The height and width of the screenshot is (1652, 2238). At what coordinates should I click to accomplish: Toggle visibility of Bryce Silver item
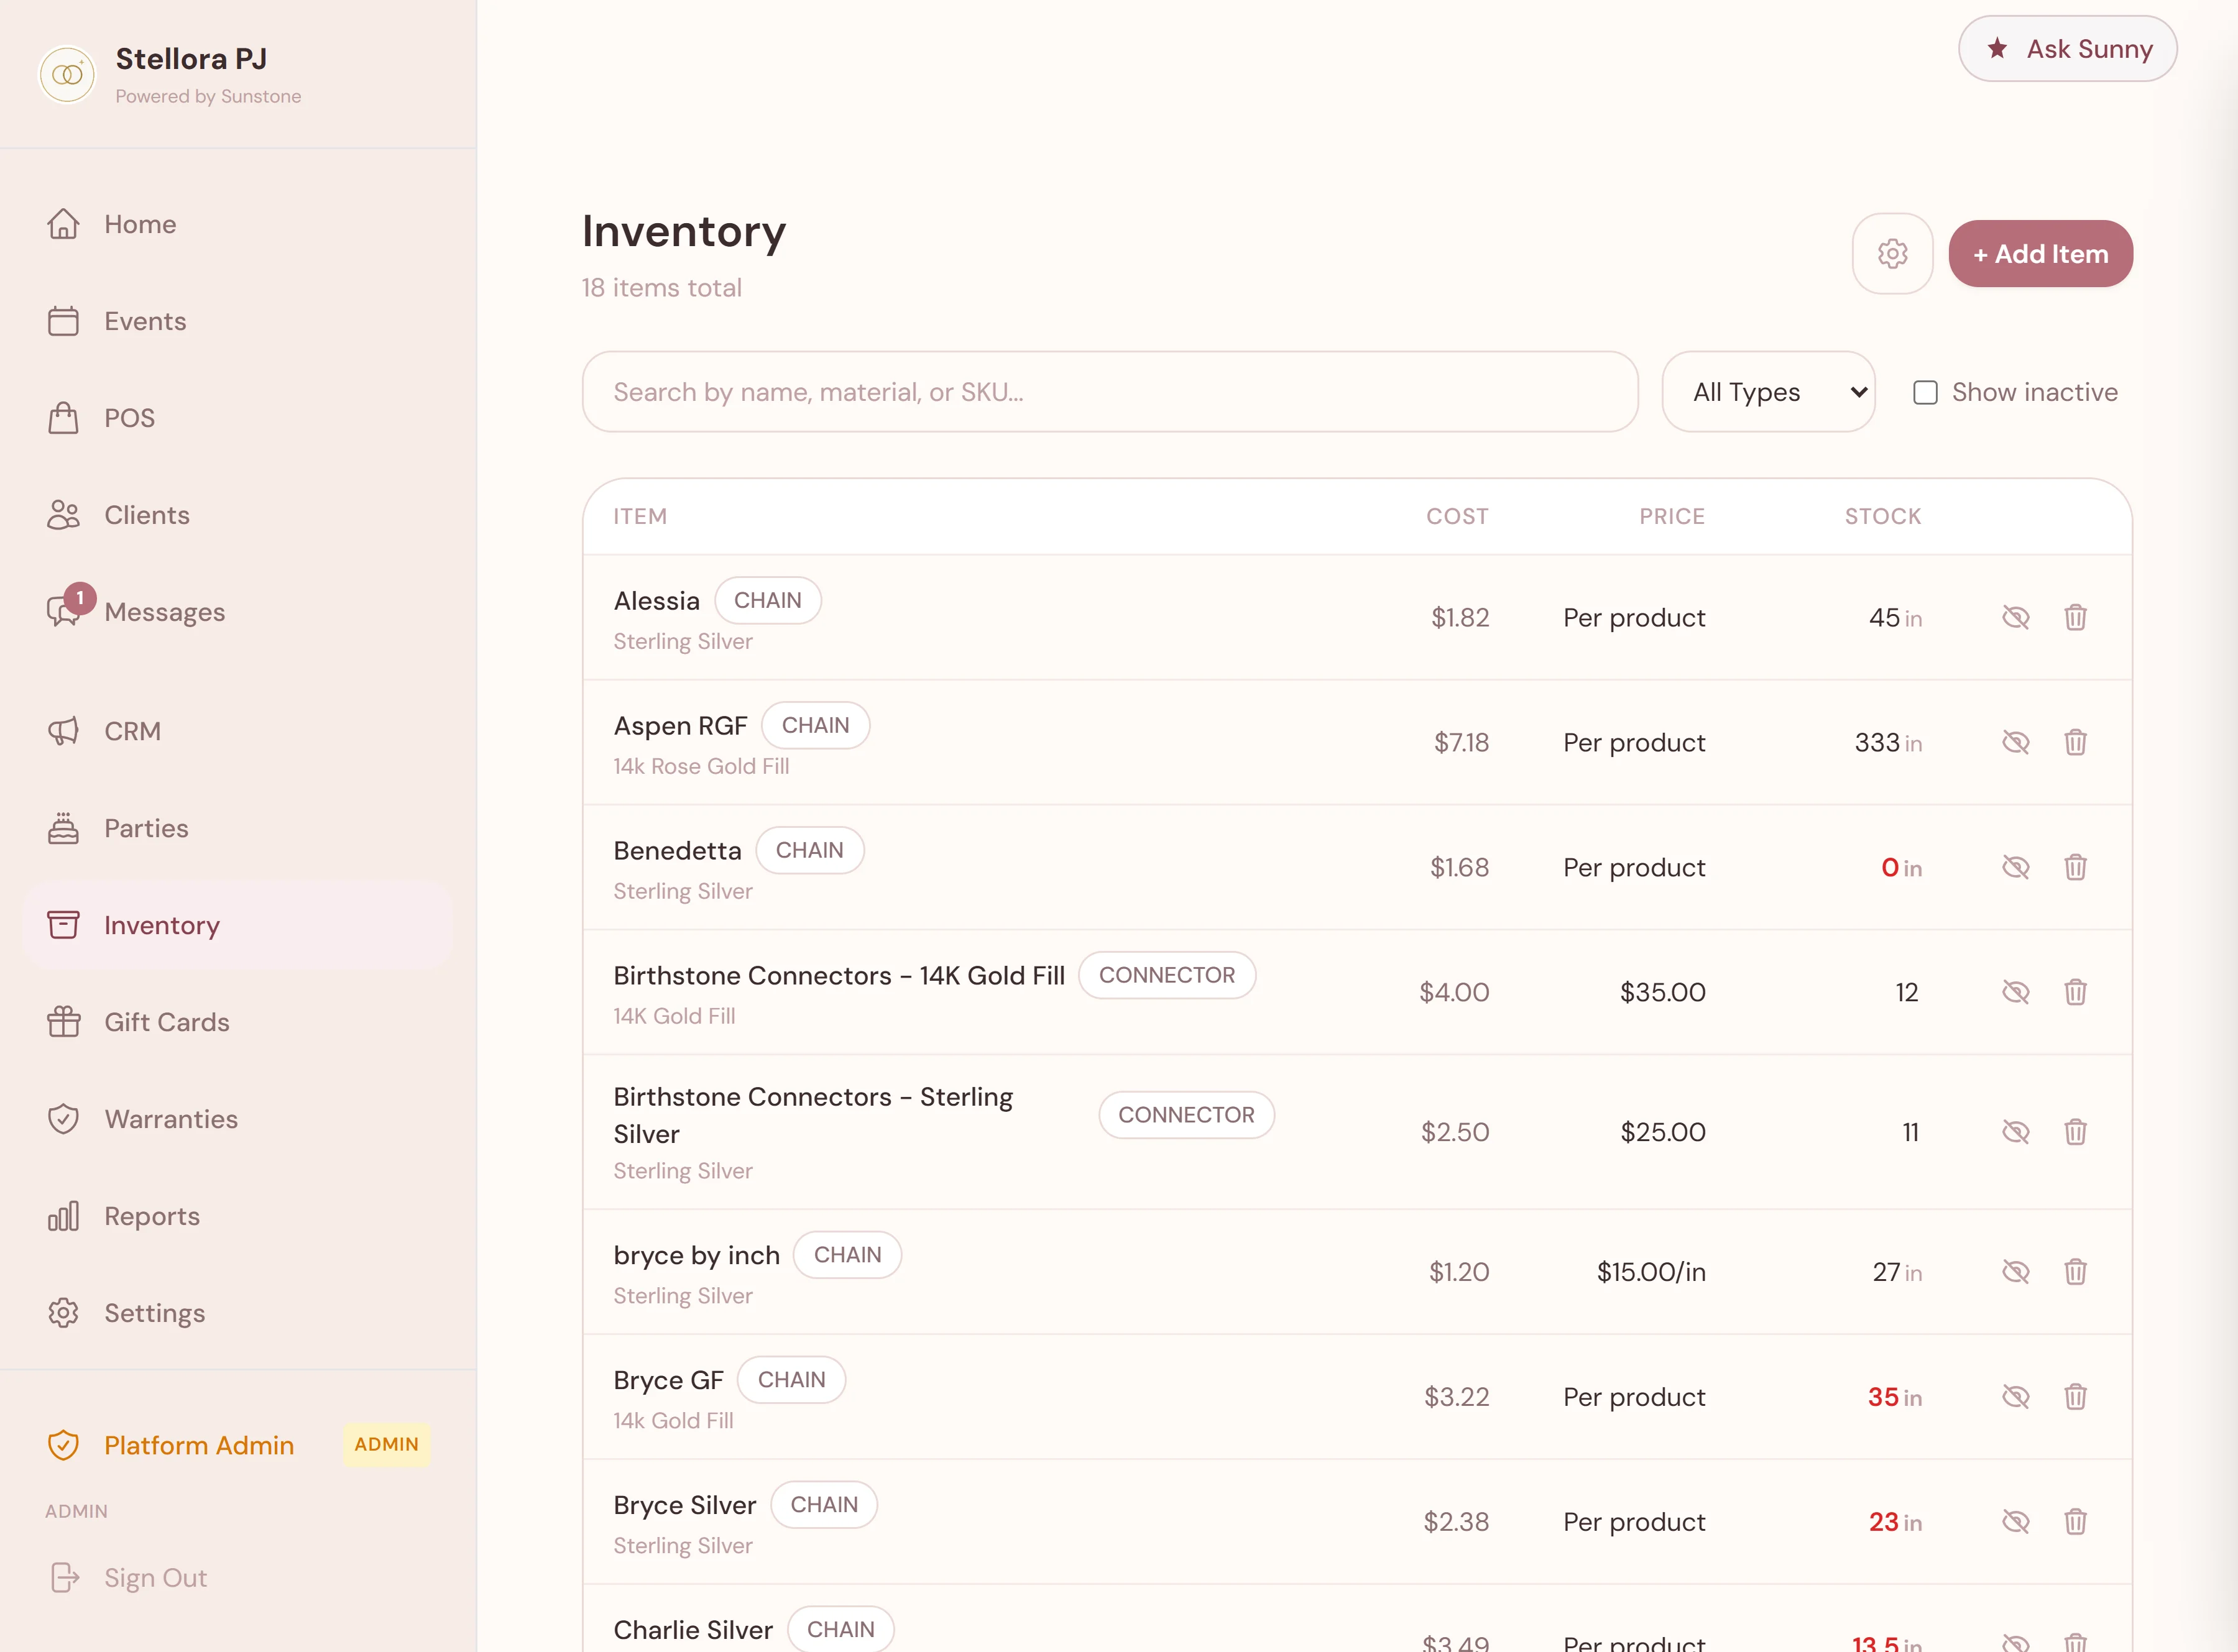tap(2016, 1521)
